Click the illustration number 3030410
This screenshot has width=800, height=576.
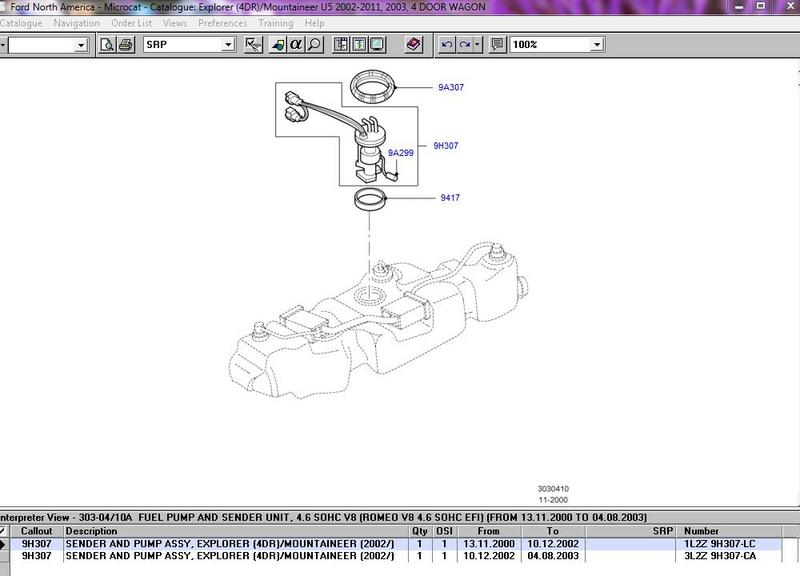click(x=553, y=489)
